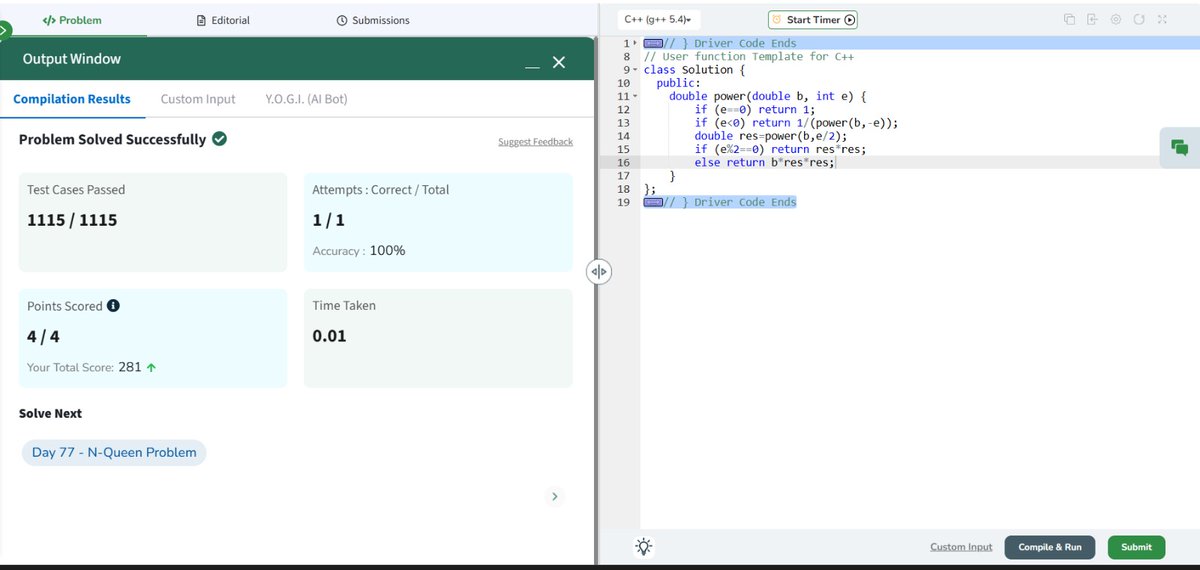The width and height of the screenshot is (1200, 570).
Task: Click the folded driver code badge on line 1
Action: 652,44
